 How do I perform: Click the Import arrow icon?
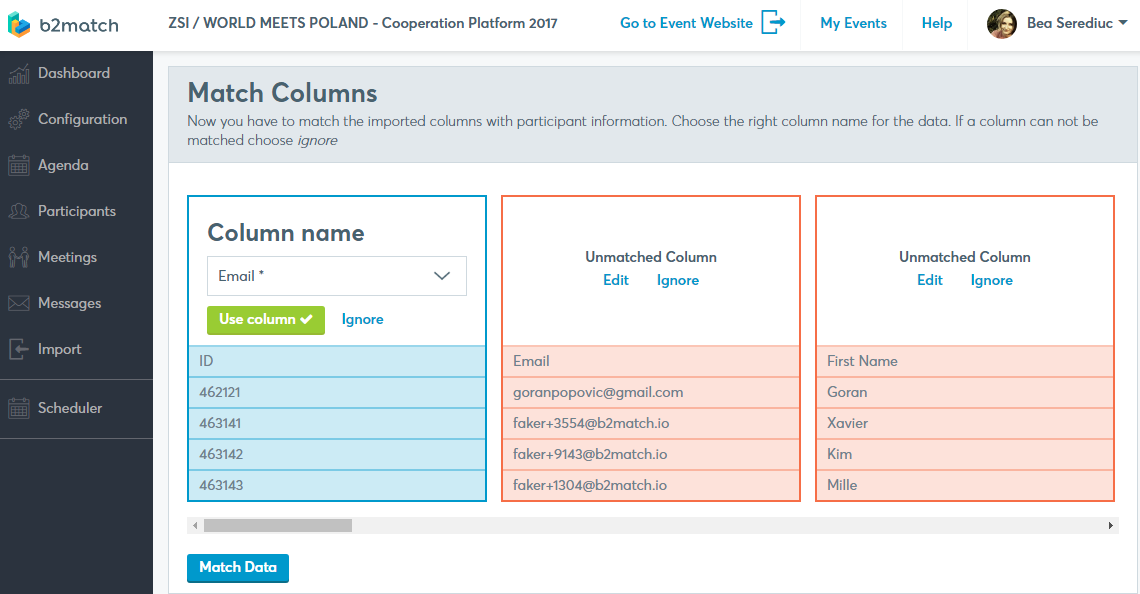[18, 349]
